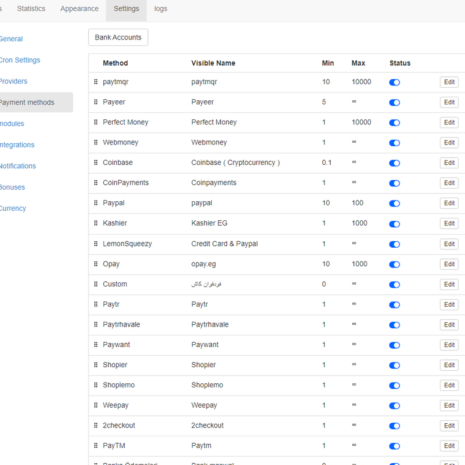The image size is (465, 465).
Task: Open Providers in sidebar
Action: click(13, 81)
